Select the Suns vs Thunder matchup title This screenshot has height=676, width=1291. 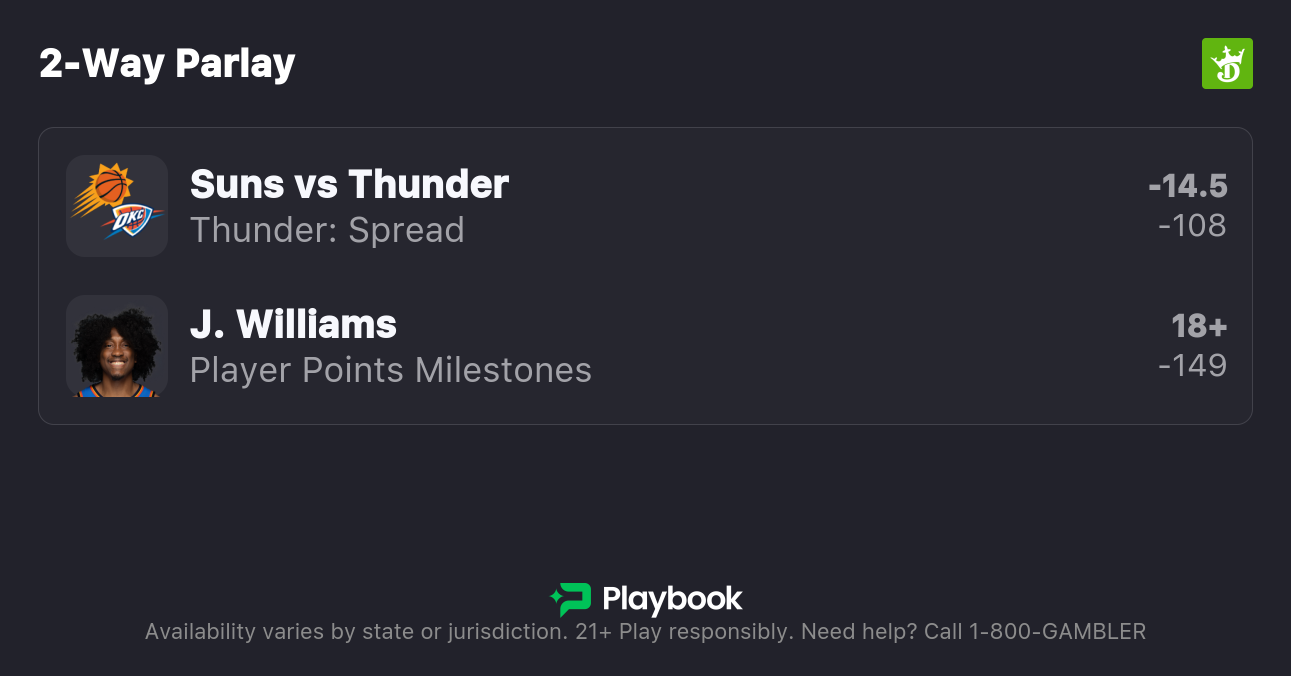click(349, 185)
